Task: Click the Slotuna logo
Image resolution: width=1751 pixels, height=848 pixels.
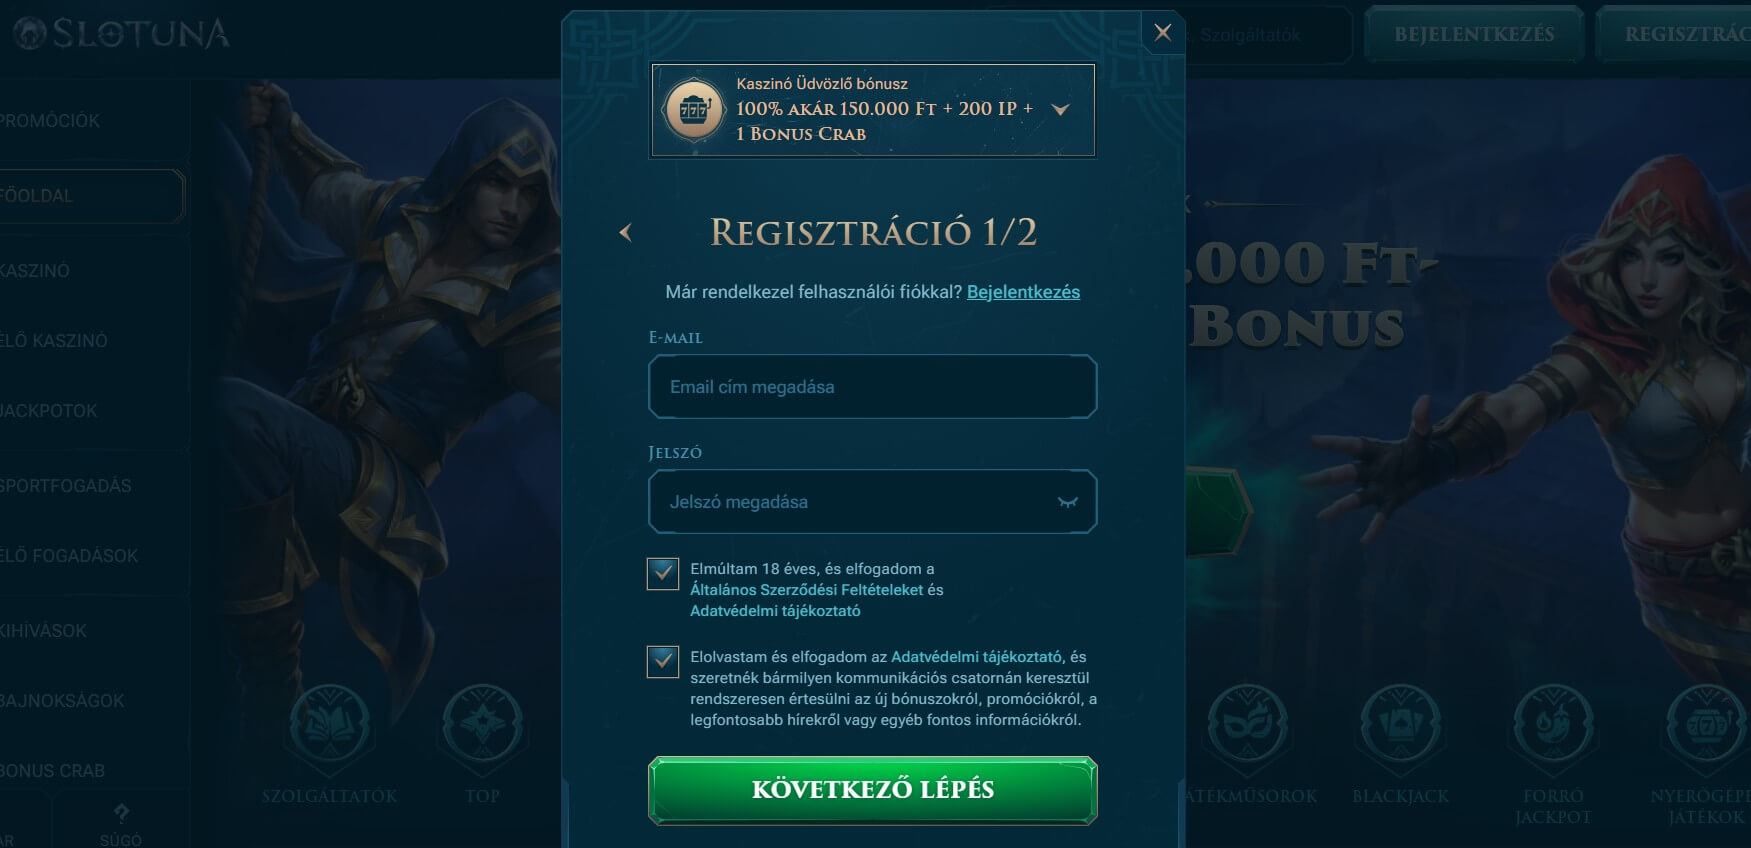Action: tap(122, 33)
